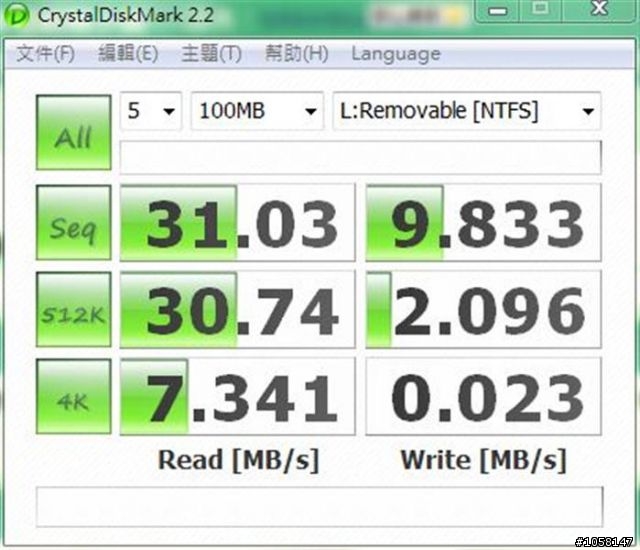Select the 4K read result 7.341
The height and width of the screenshot is (550, 640).
[238, 397]
